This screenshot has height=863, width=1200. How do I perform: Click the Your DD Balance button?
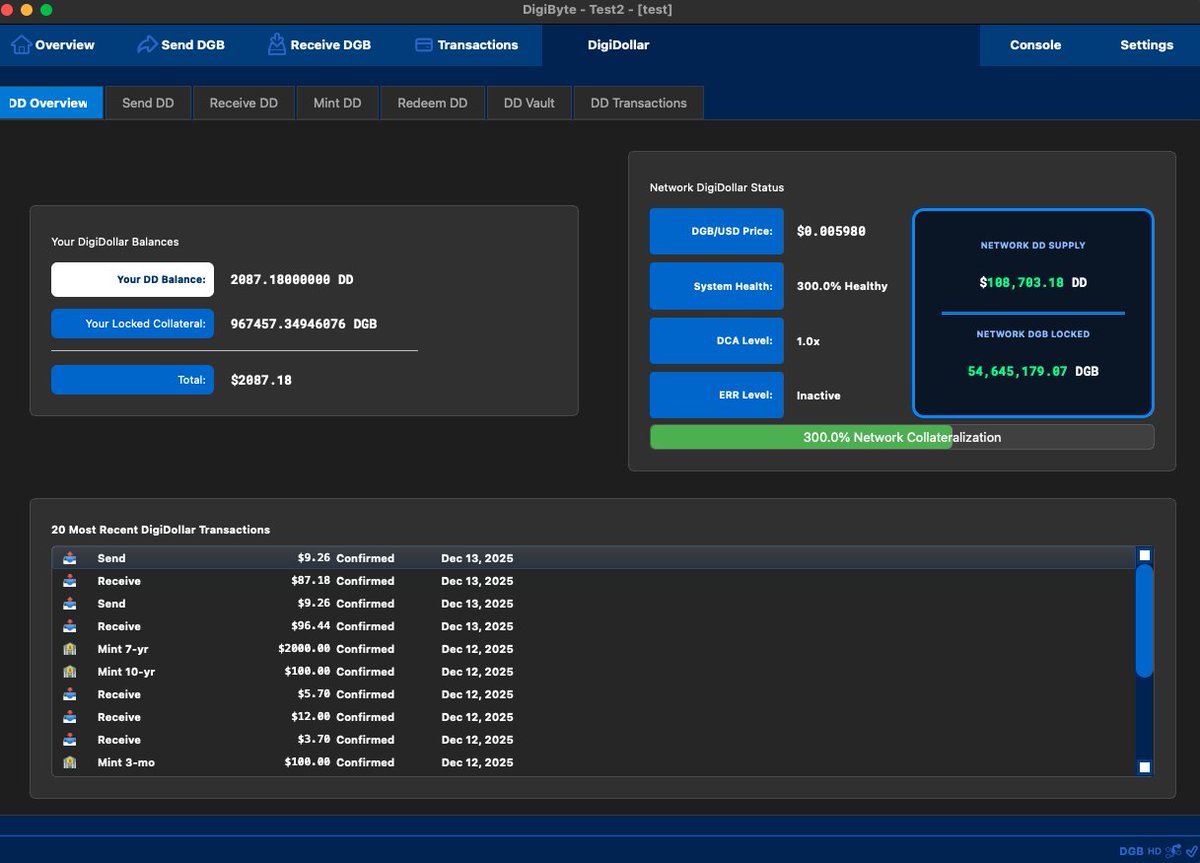pyautogui.click(x=132, y=280)
